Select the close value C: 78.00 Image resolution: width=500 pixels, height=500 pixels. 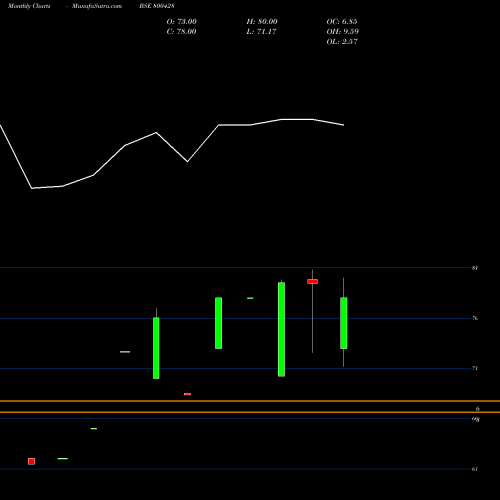tap(181, 32)
